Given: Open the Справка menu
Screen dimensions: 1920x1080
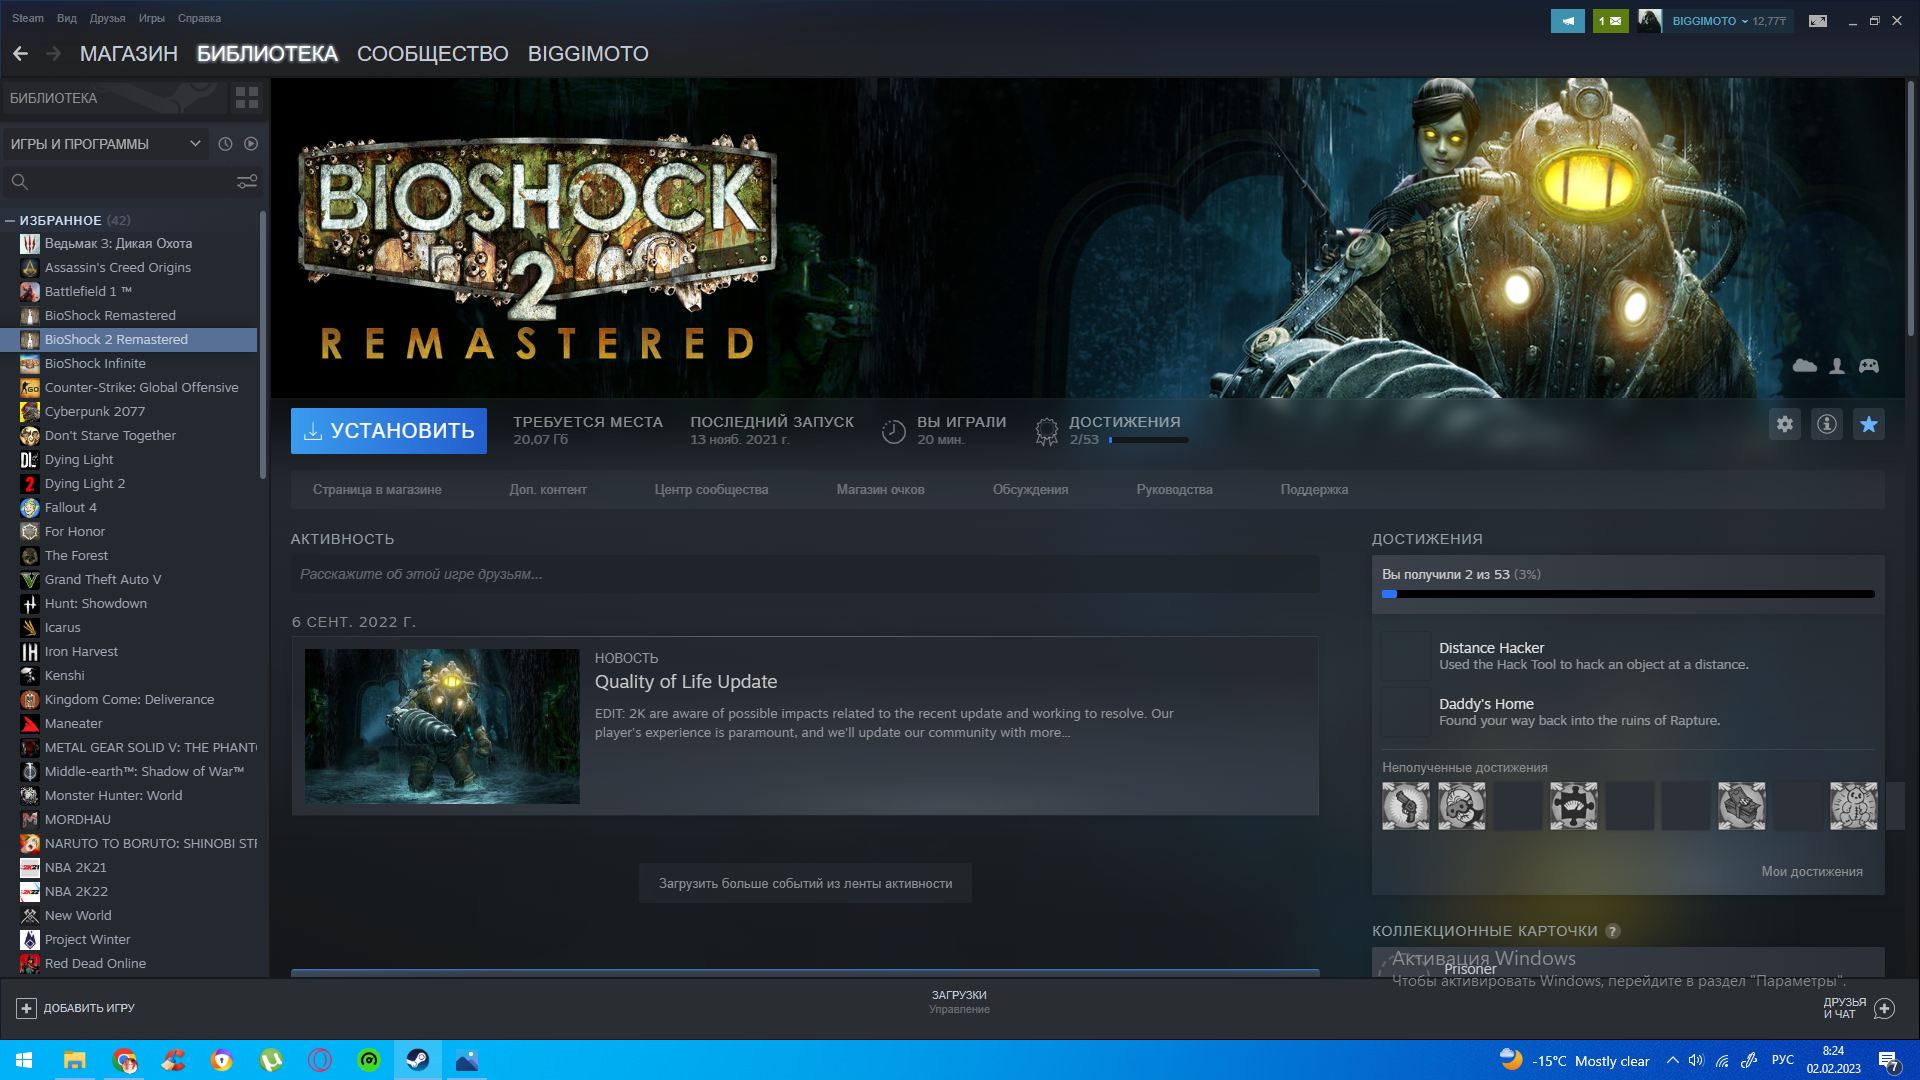Looking at the screenshot, I should 199,18.
